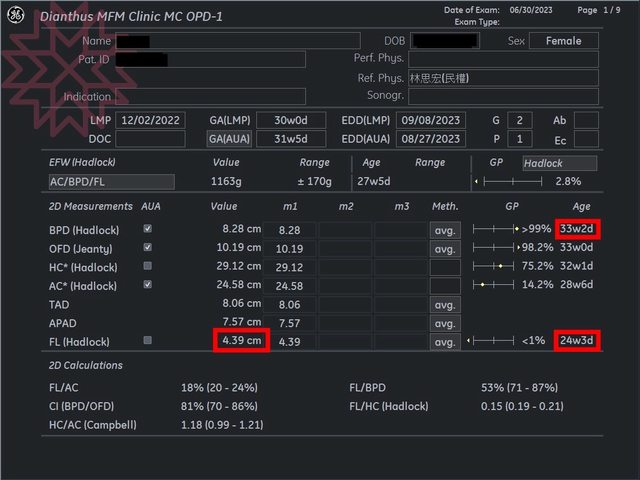Image resolution: width=640 pixels, height=480 pixels.
Task: Open the Sex field showing Female
Action: [x=563, y=41]
